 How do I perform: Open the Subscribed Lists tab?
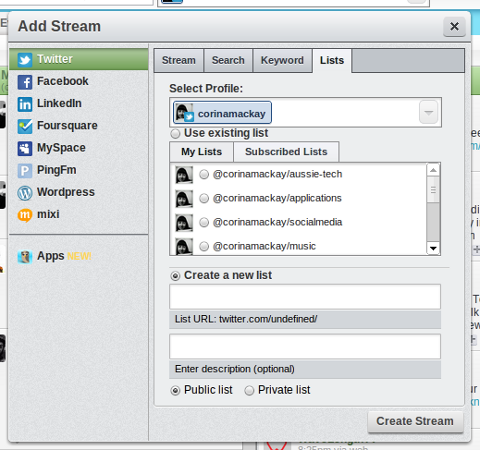[x=286, y=152]
